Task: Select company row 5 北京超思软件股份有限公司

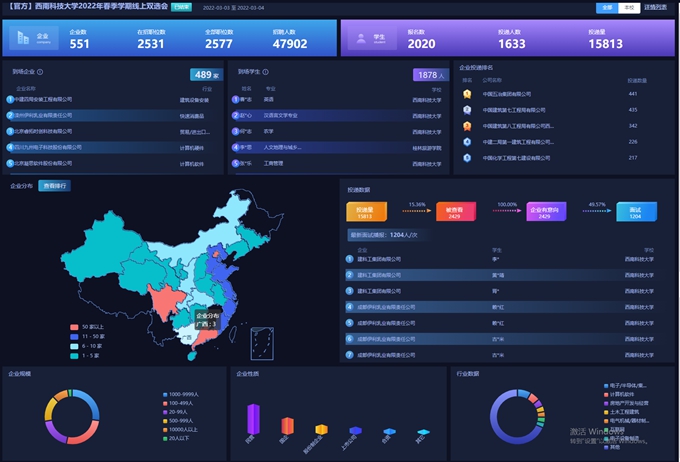Action: click(x=113, y=164)
